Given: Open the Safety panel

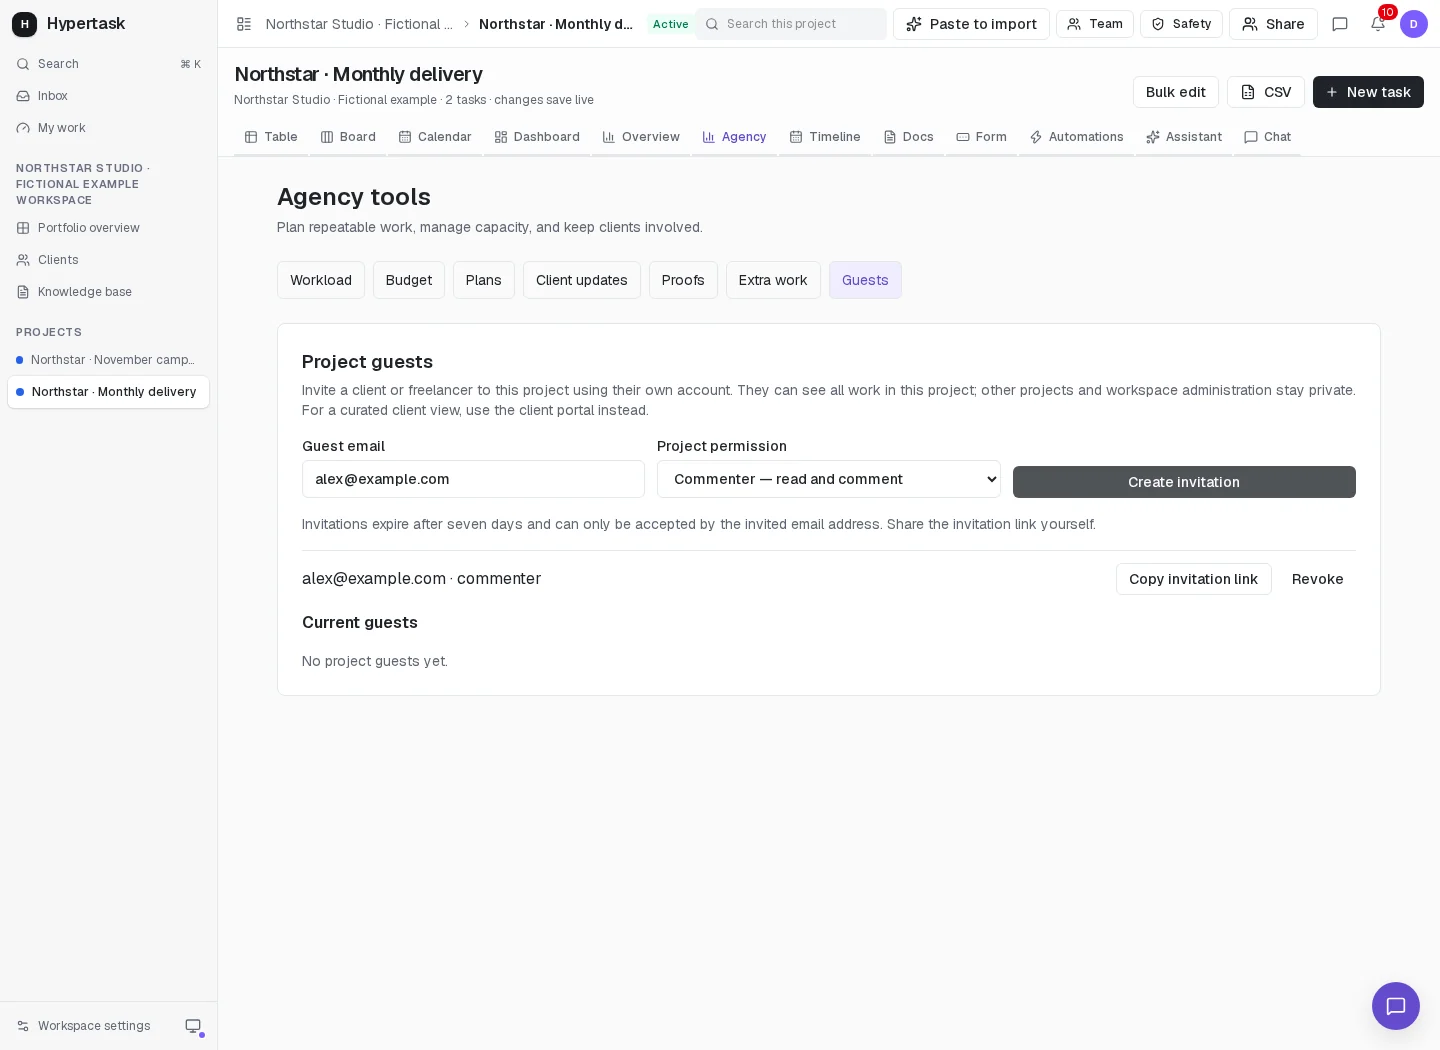Looking at the screenshot, I should pos(1181,24).
